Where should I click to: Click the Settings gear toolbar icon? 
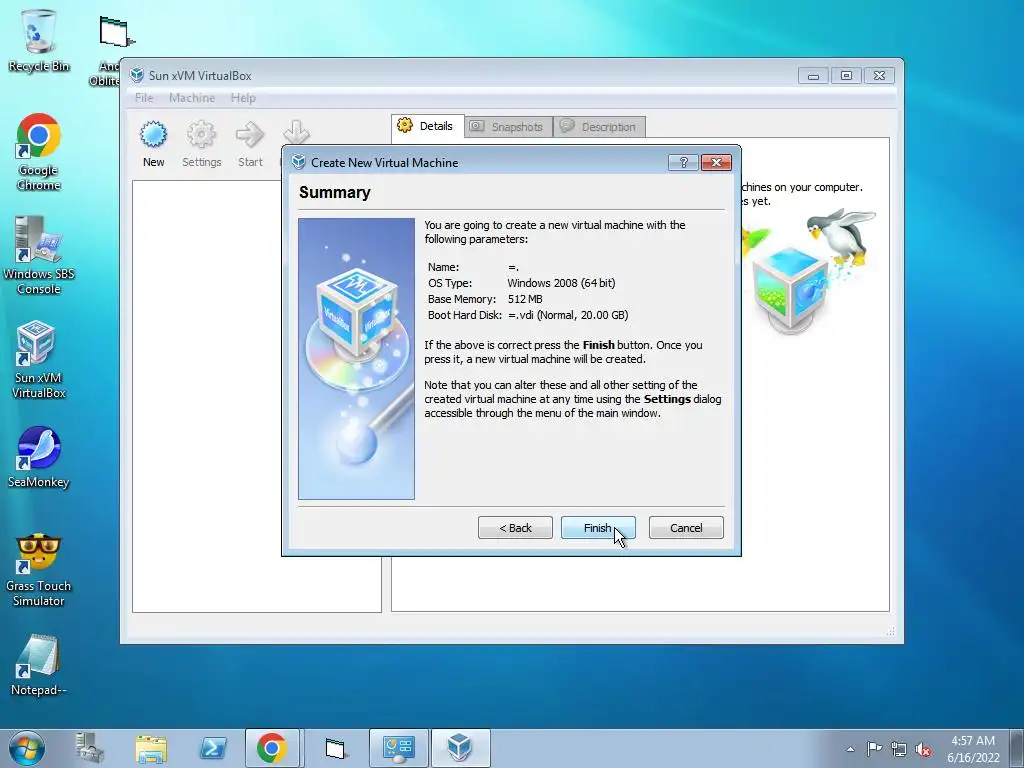(x=201, y=144)
